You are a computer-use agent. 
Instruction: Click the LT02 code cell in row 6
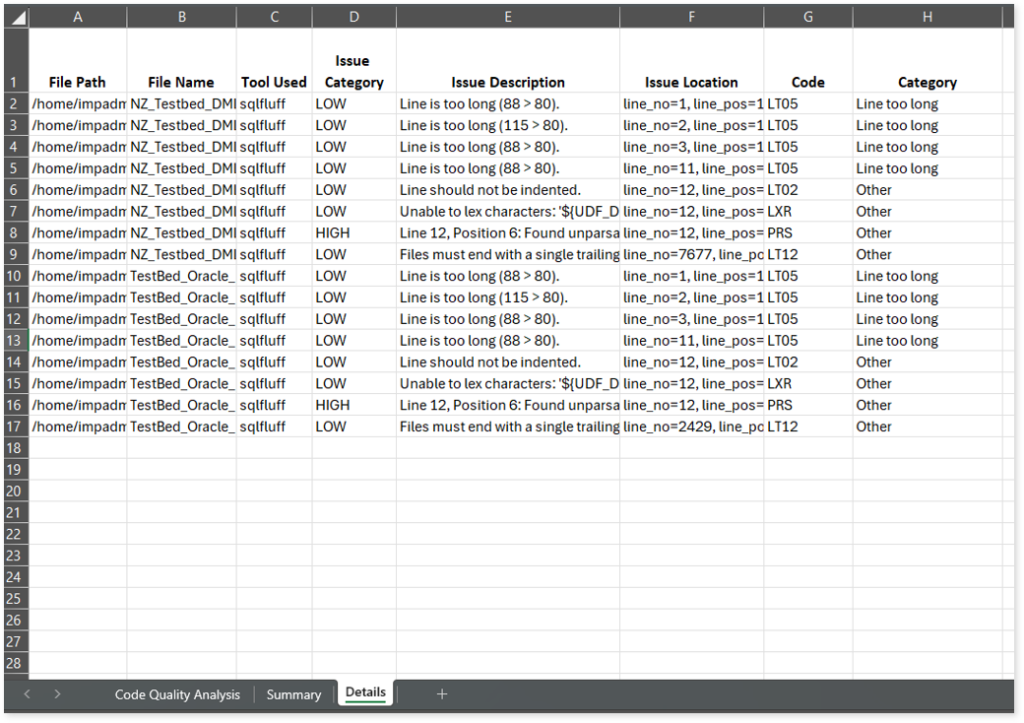808,190
